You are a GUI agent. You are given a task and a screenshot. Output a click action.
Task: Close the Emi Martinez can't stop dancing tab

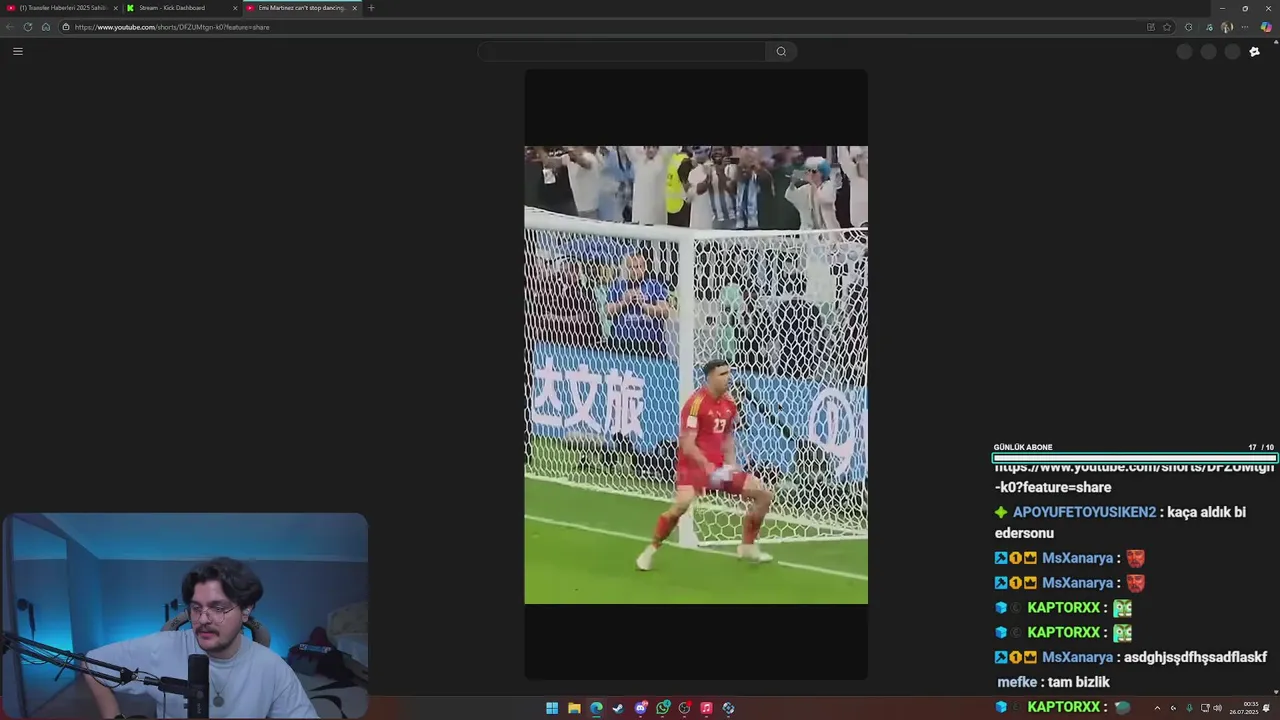tap(354, 8)
